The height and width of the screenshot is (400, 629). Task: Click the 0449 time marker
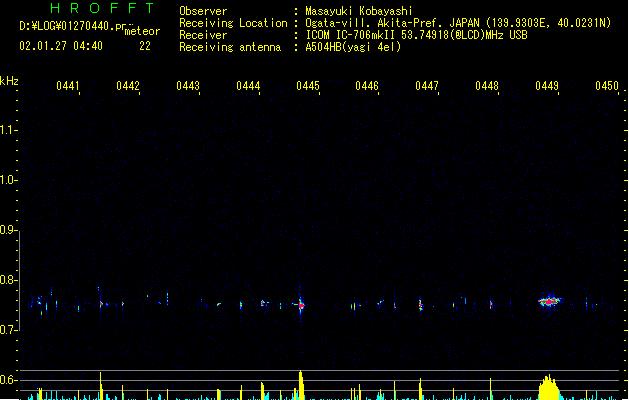tap(547, 86)
